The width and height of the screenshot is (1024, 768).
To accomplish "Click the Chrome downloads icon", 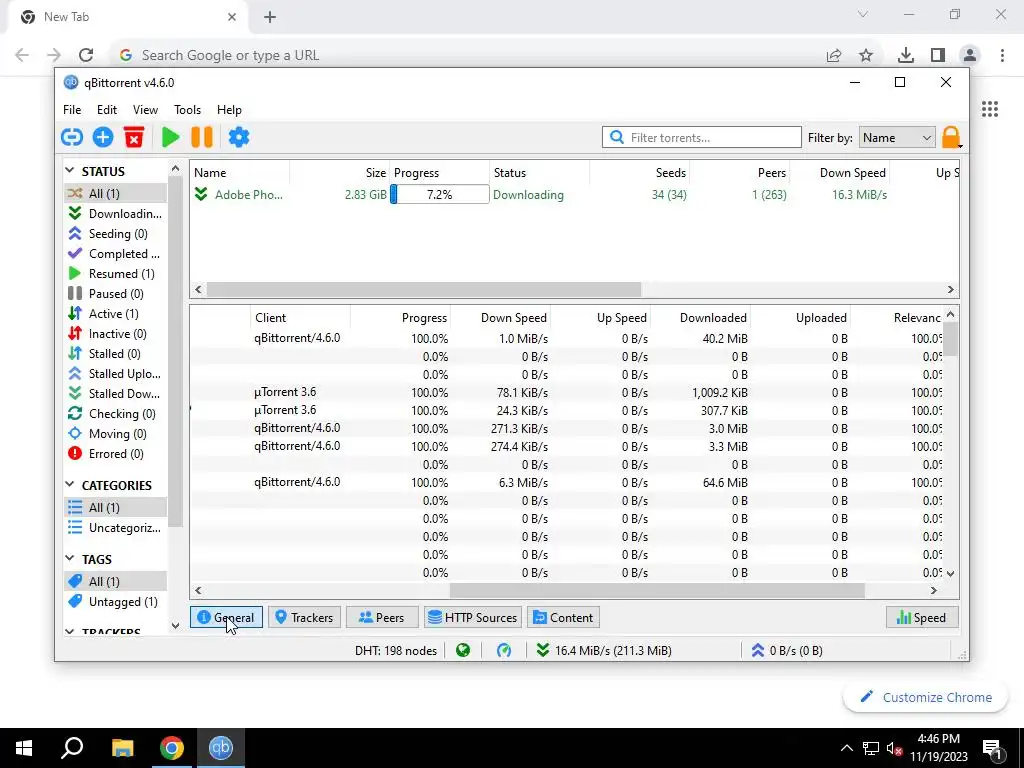I will tap(905, 56).
